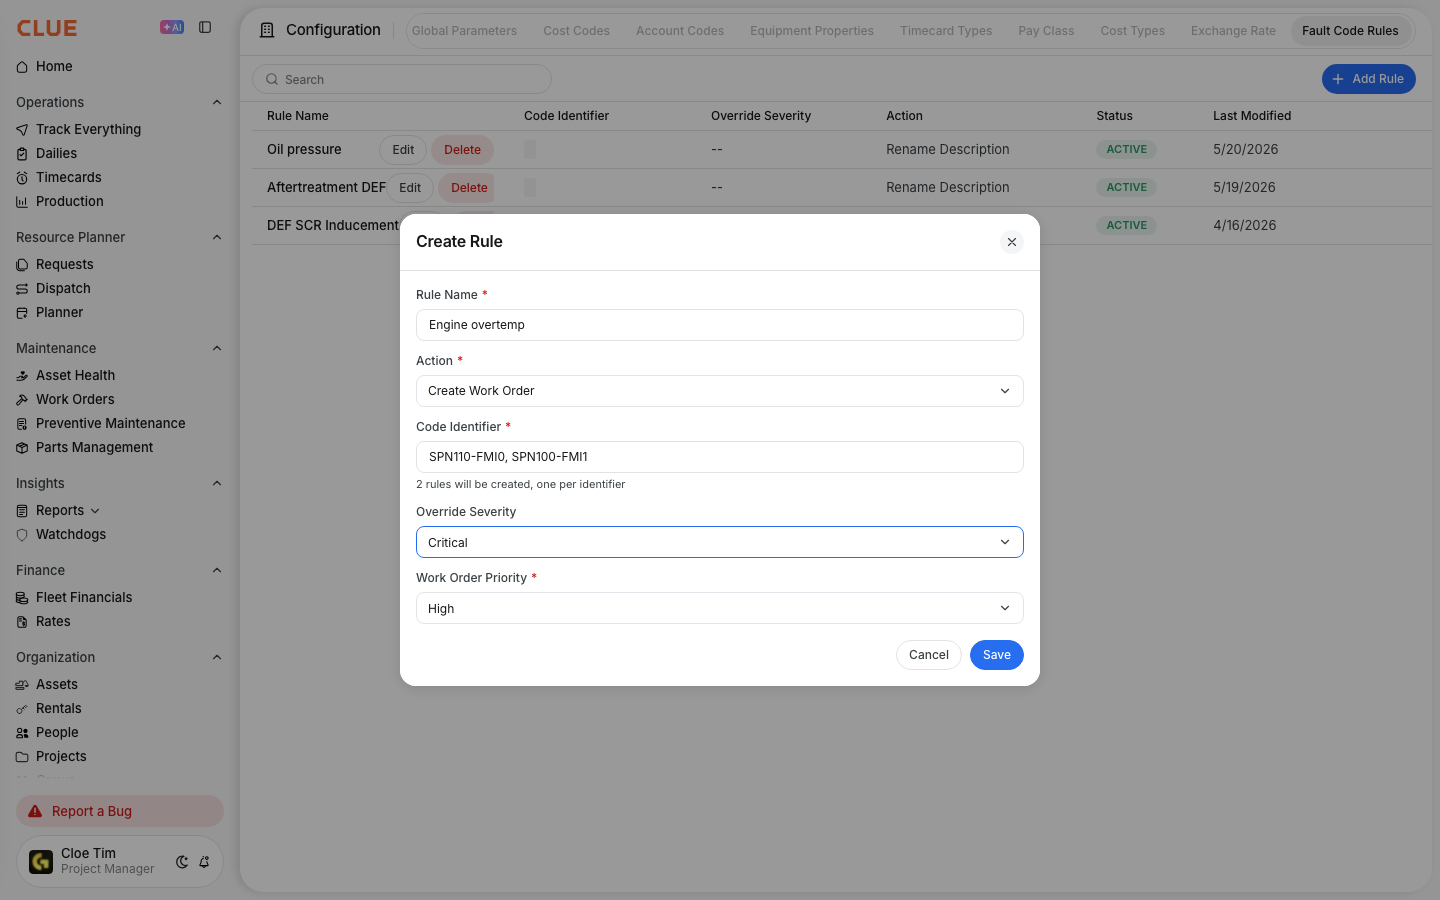Switch to Global Parameters tab
The height and width of the screenshot is (900, 1440).
point(464,31)
